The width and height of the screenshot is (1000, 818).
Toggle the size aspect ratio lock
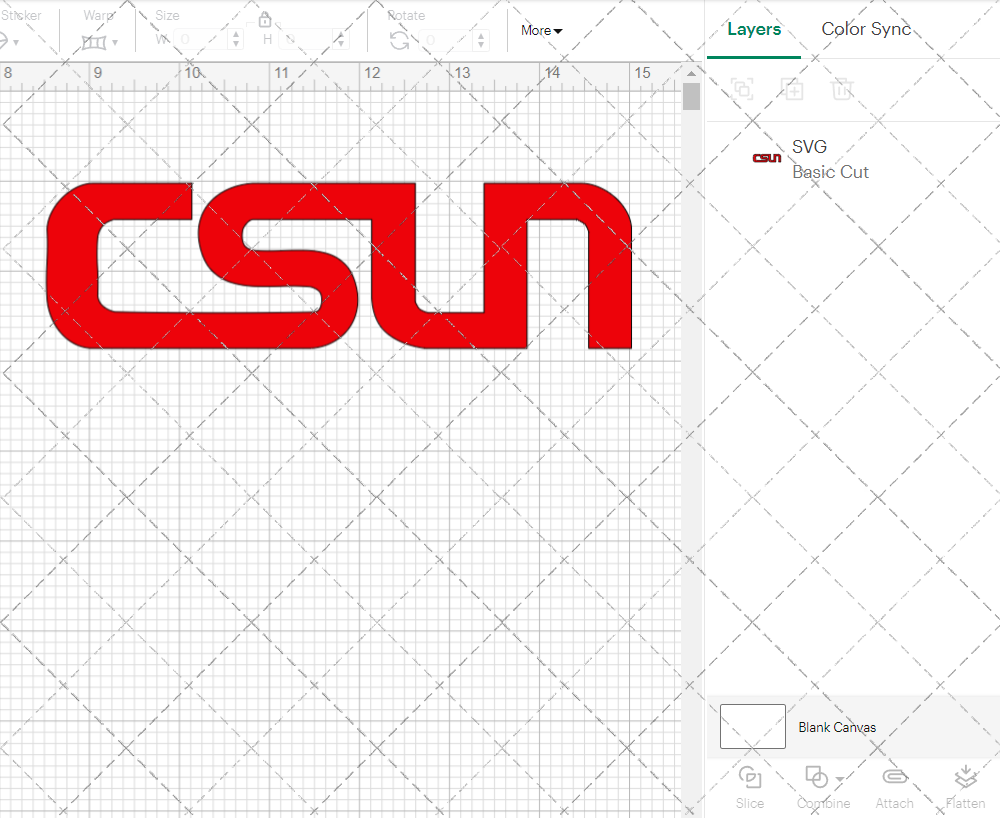(x=265, y=19)
